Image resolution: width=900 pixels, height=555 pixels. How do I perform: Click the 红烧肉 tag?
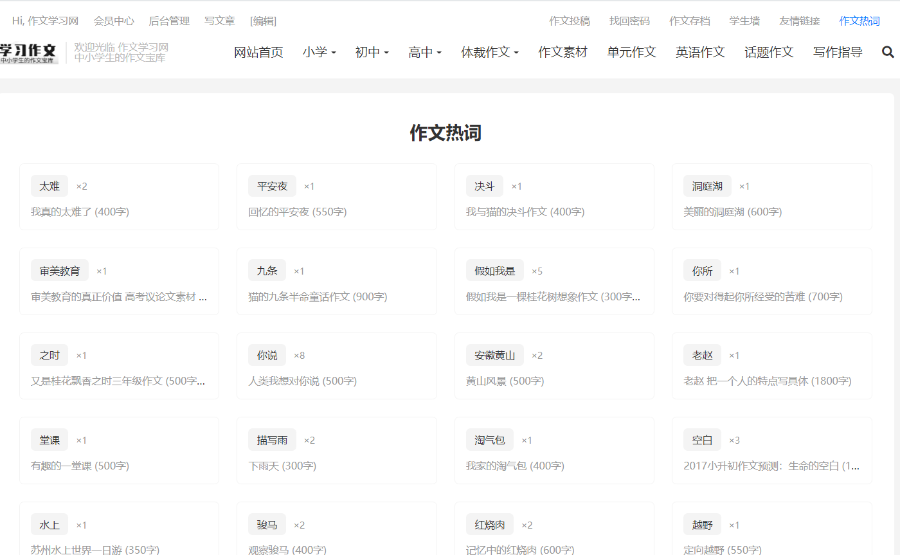click(x=490, y=525)
